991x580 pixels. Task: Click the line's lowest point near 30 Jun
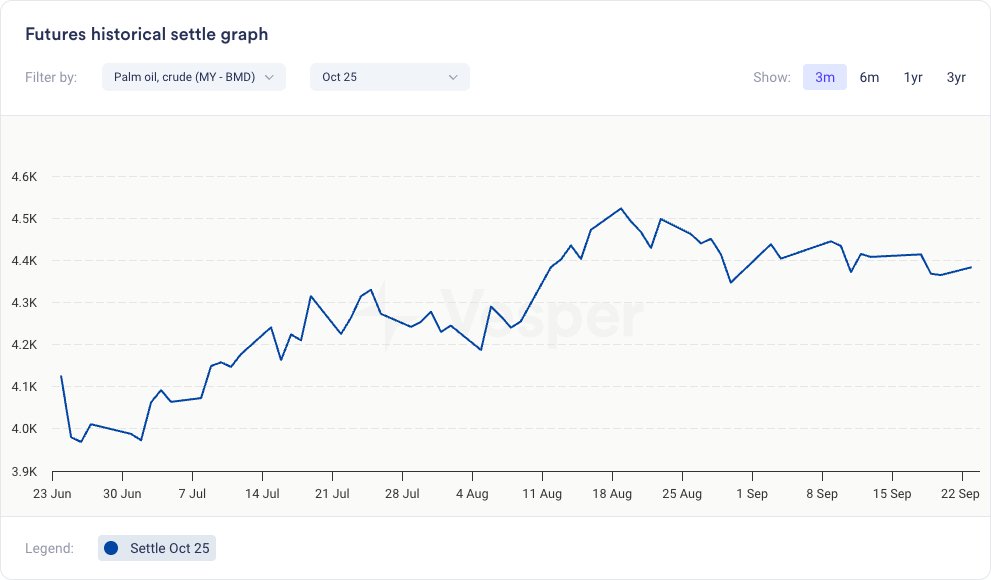(x=141, y=440)
